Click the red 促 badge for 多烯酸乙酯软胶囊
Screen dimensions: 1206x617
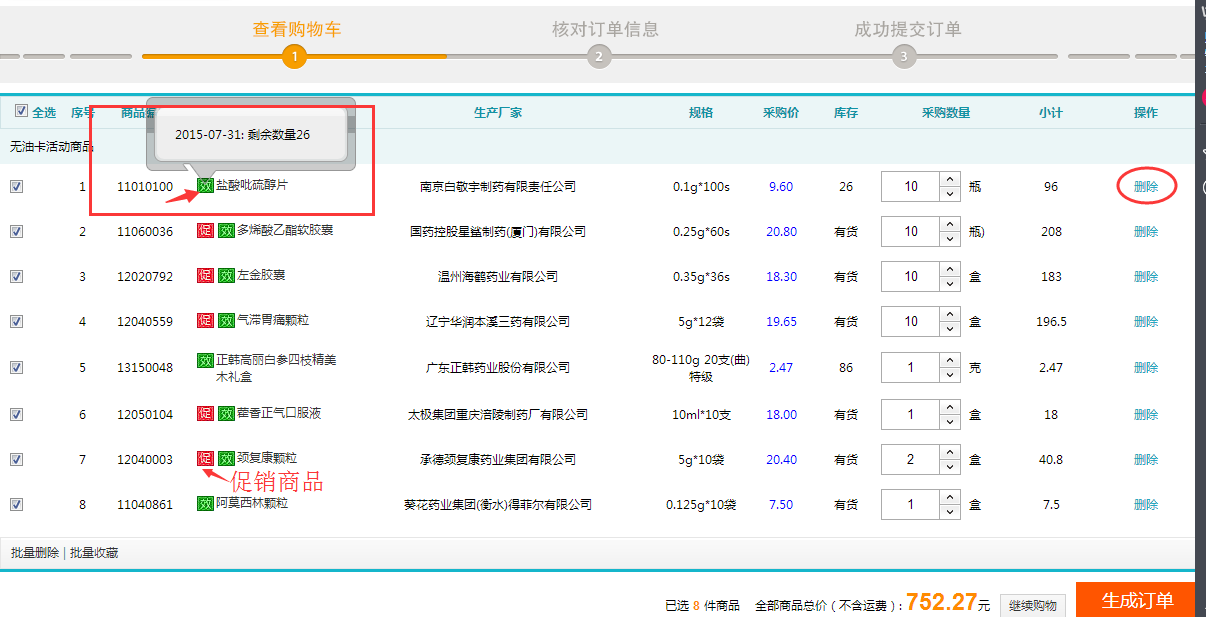pos(205,231)
